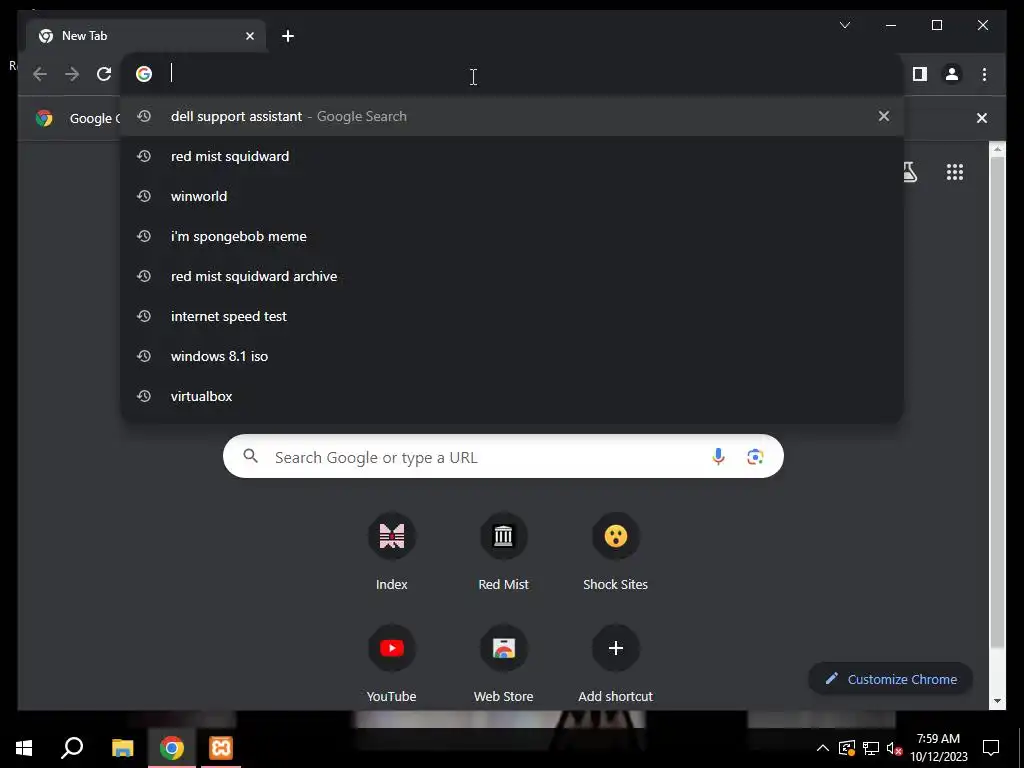Click the Chrome logo in infobar
The image size is (1024, 768).
click(x=44, y=118)
